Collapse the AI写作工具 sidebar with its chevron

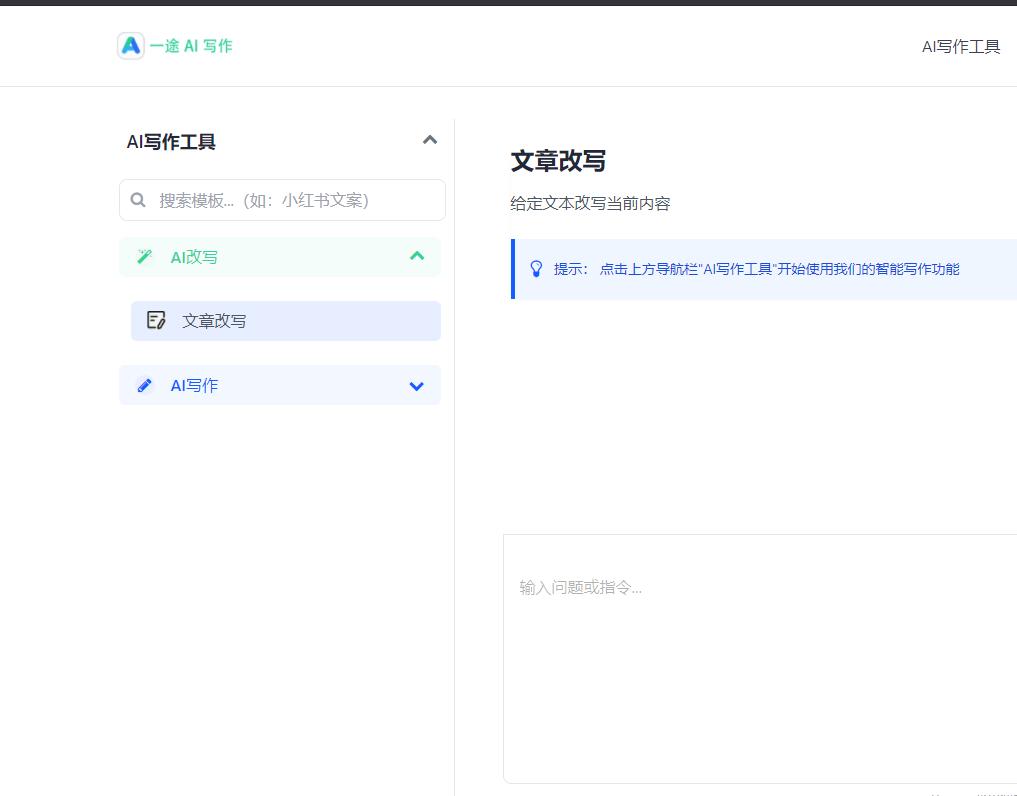pyautogui.click(x=430, y=140)
